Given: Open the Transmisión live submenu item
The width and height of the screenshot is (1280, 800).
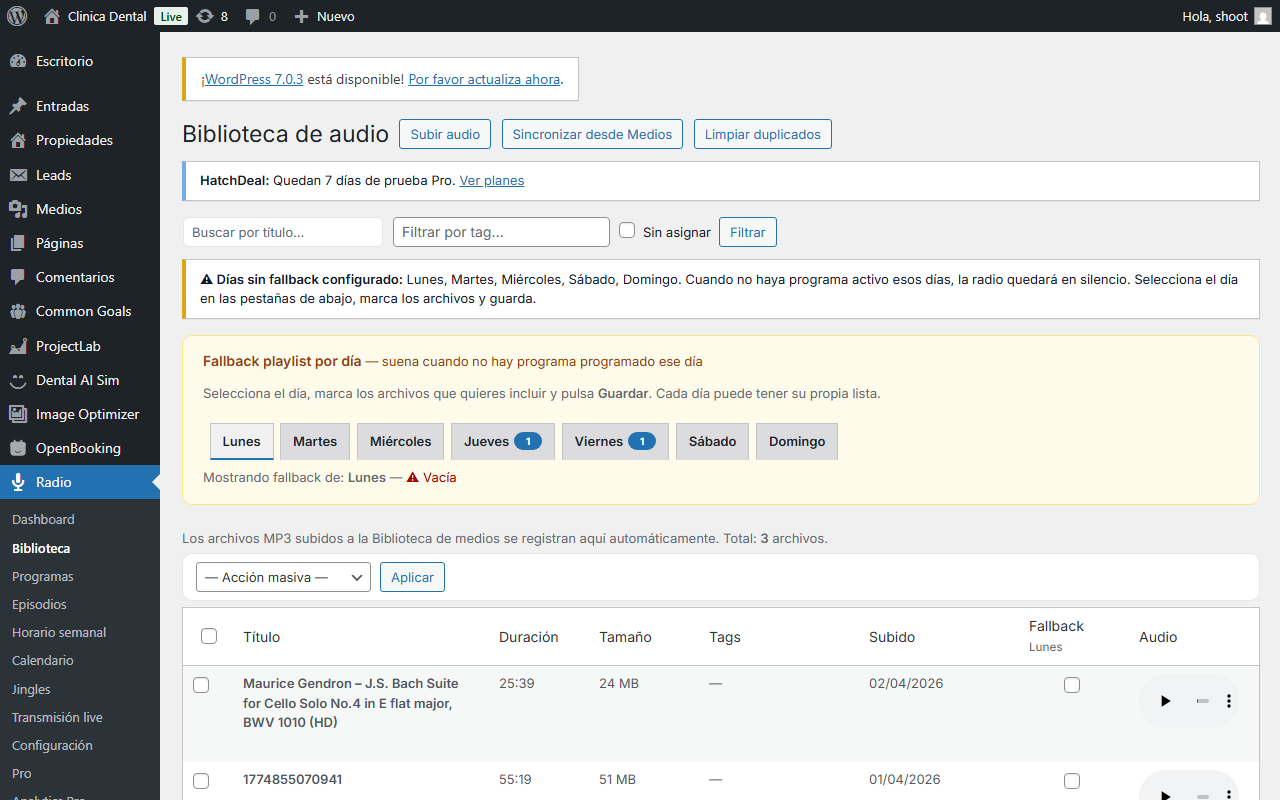Looking at the screenshot, I should click(57, 717).
